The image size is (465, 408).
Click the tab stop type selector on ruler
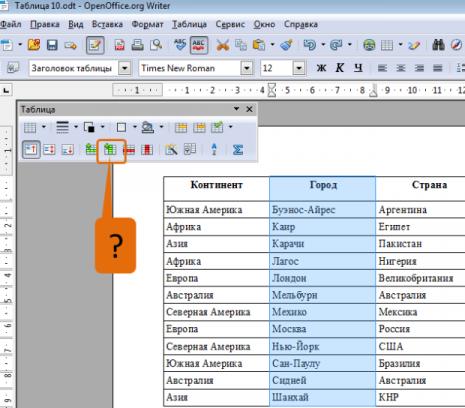click(x=6, y=90)
